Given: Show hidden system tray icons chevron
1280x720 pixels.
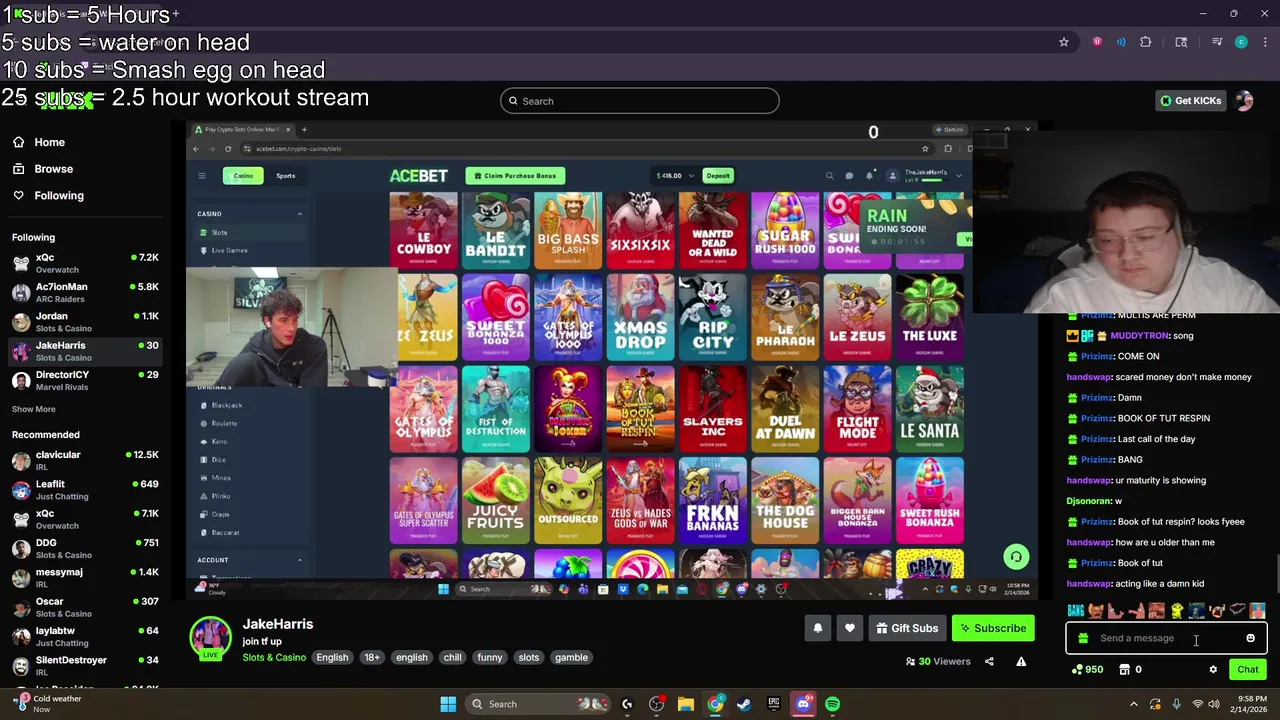Looking at the screenshot, I should pyautogui.click(x=1133, y=704).
